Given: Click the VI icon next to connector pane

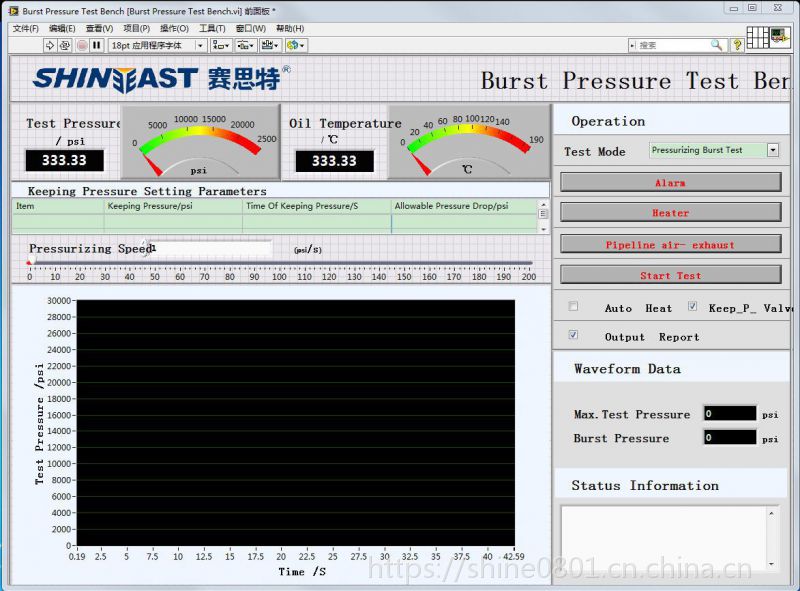Looking at the screenshot, I should point(780,37).
